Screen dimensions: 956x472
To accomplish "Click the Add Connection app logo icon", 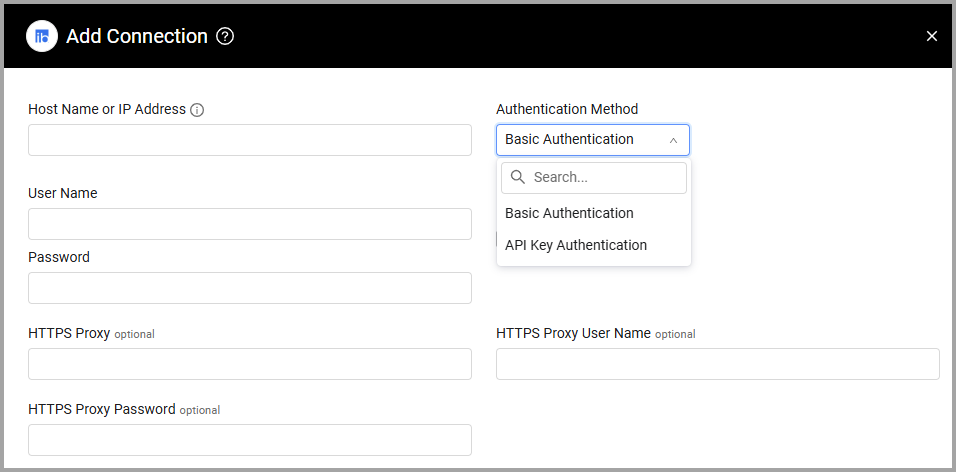I will click(42, 36).
